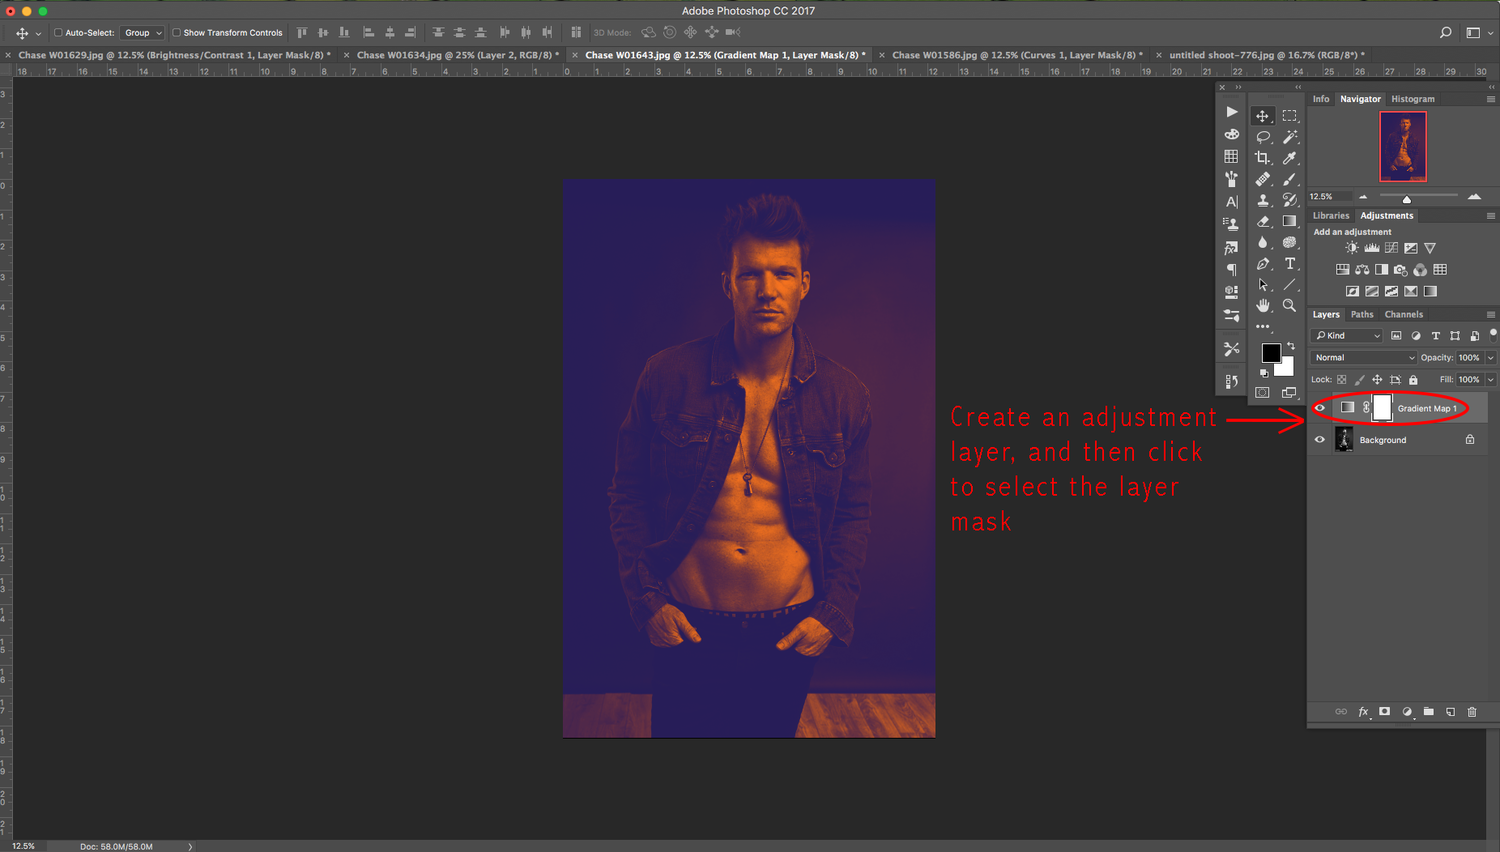Select the Clone Stamp tool
Screen dimensions: 1500x852
(x=1263, y=200)
